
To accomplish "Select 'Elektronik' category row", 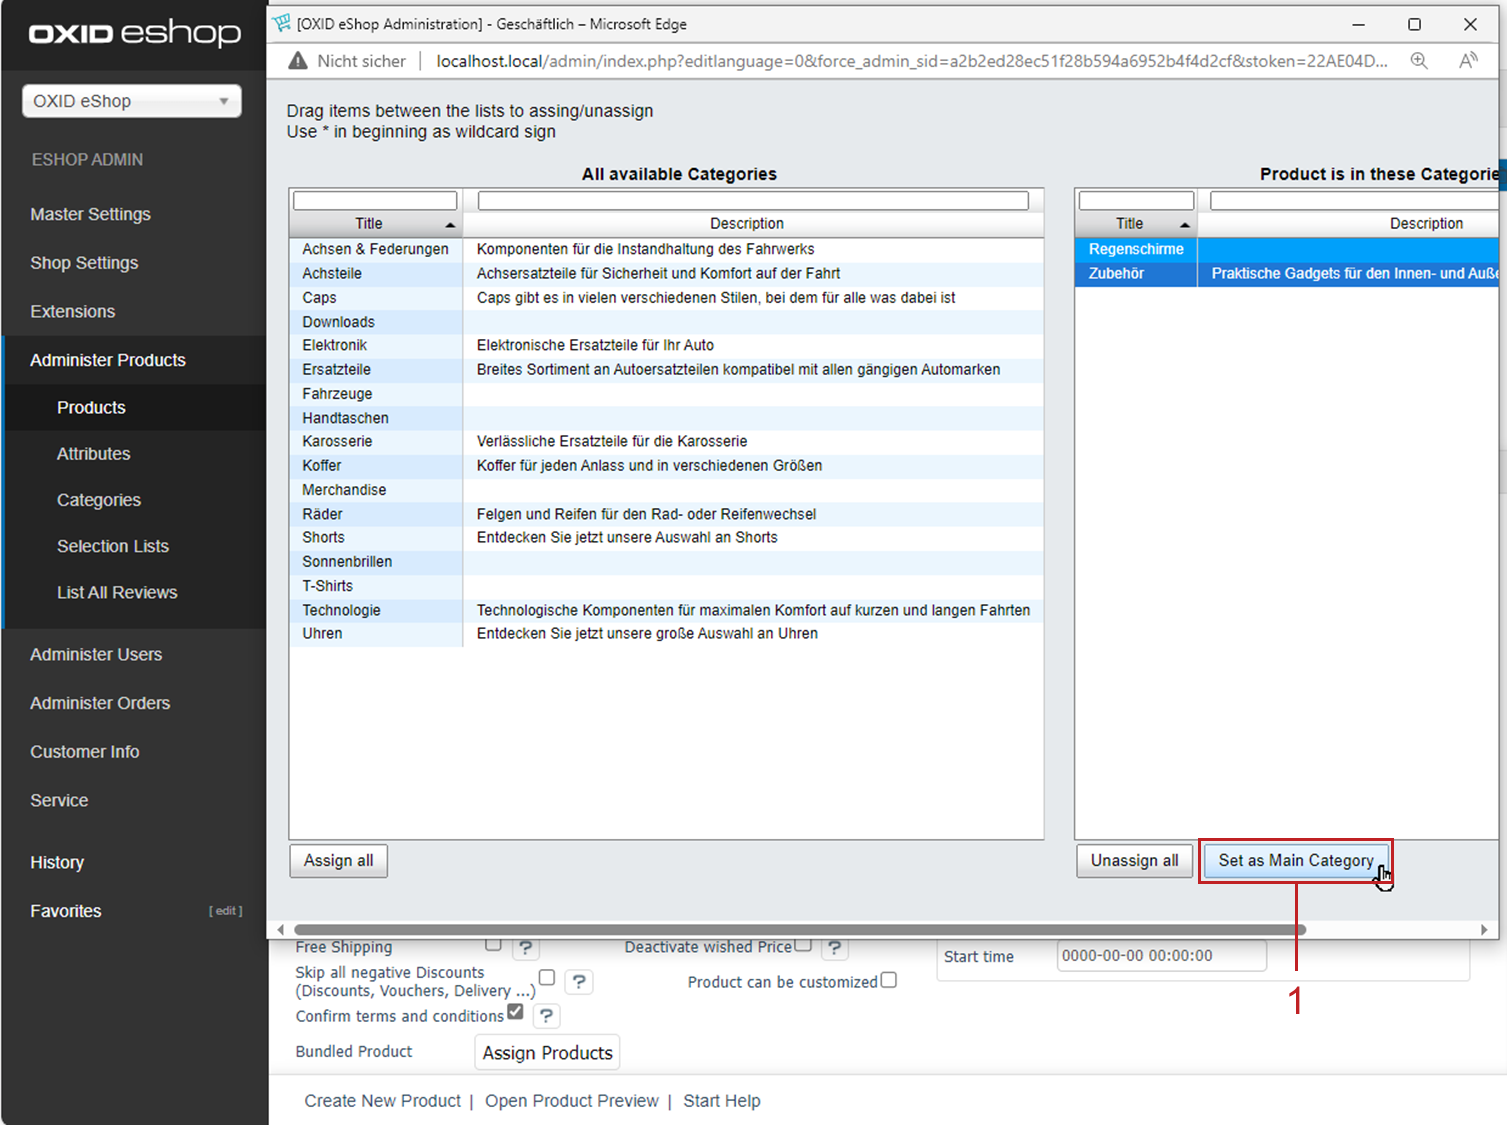I will point(666,345).
